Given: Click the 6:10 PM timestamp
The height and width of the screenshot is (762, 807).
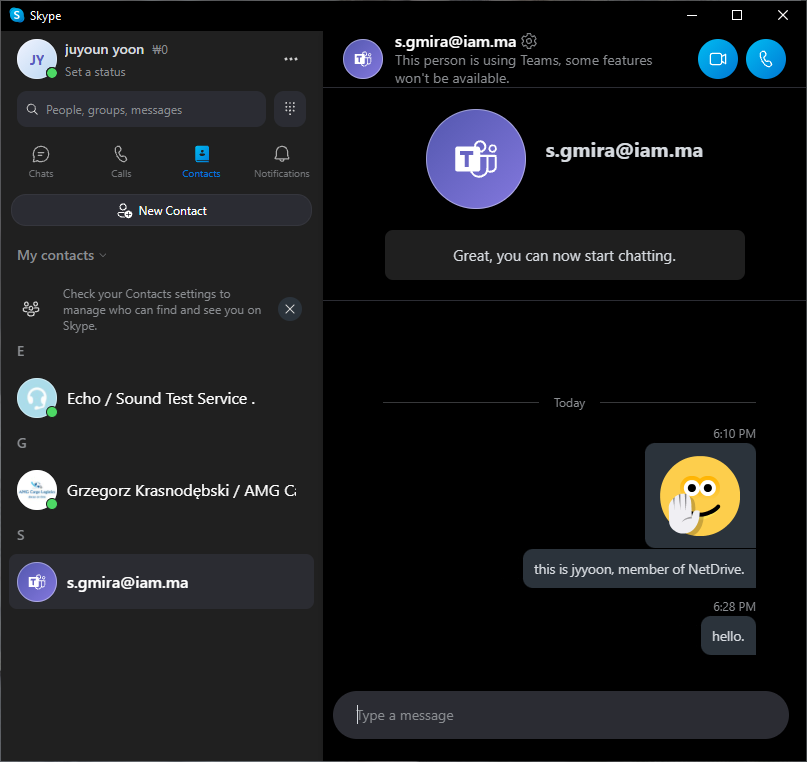Looking at the screenshot, I should 734,434.
